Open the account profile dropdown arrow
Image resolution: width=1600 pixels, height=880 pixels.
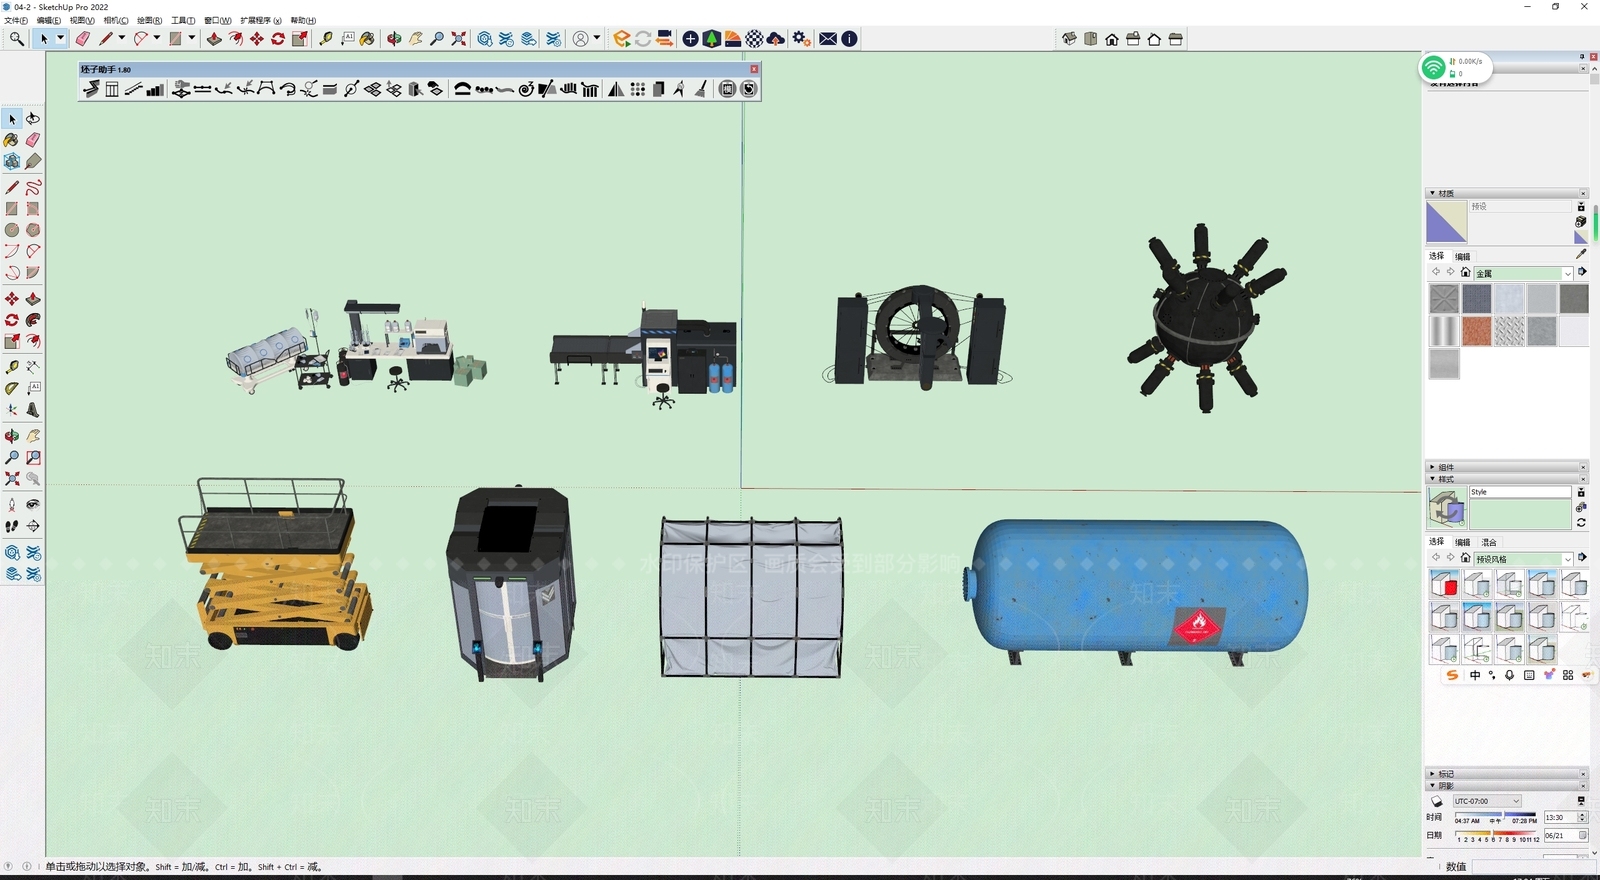(597, 39)
